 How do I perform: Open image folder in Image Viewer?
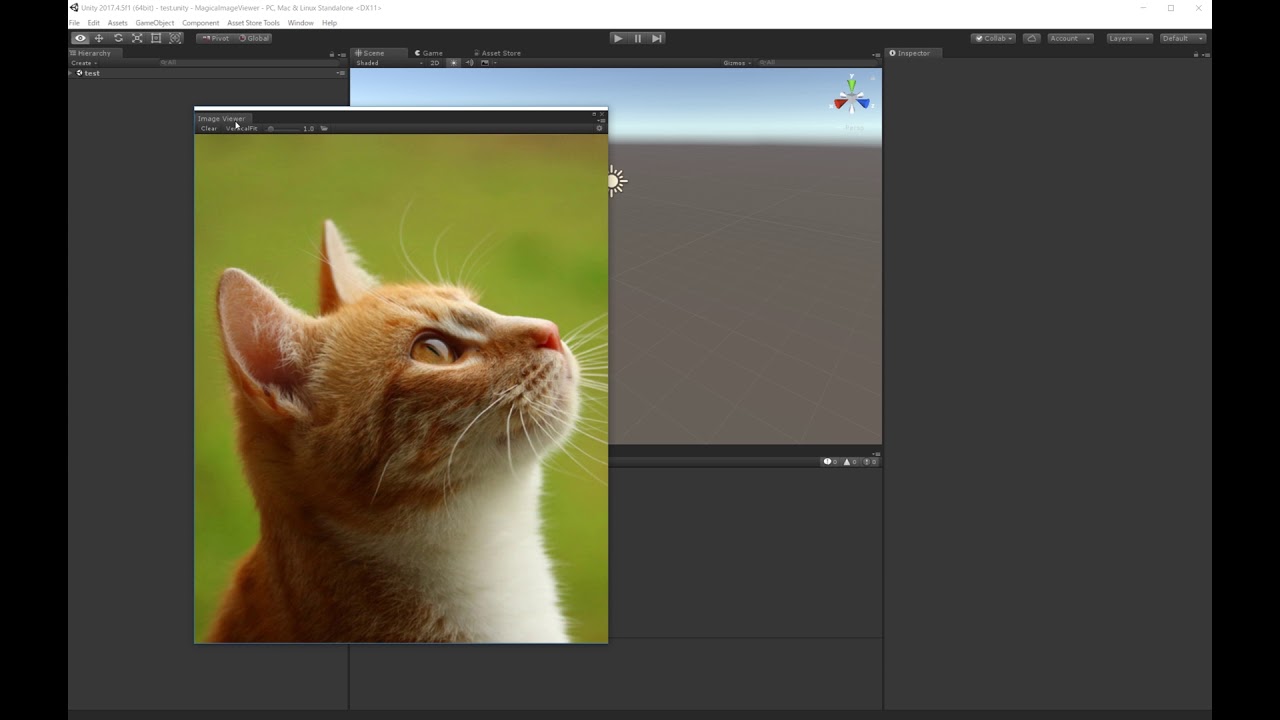pos(324,128)
